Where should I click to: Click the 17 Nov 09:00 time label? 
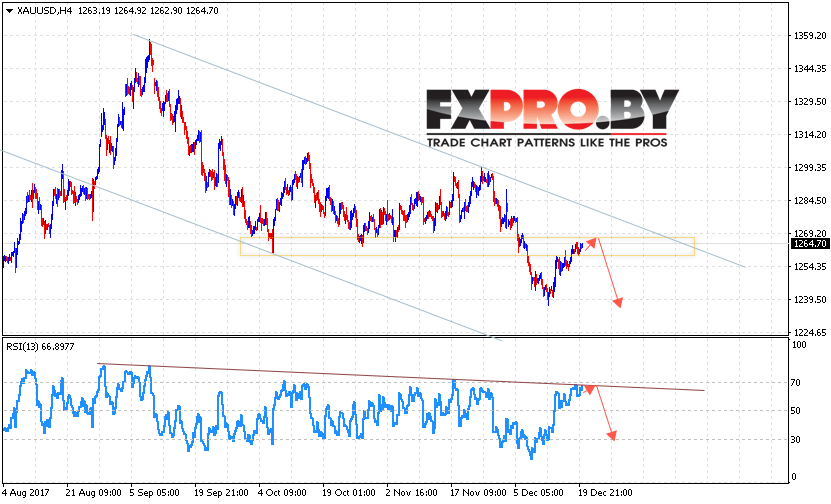(478, 492)
